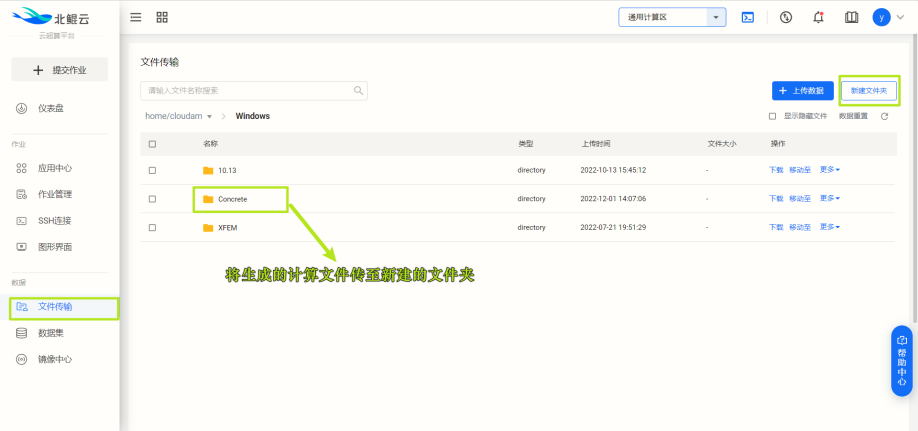The height and width of the screenshot is (431, 918).
Task: Open 镜像中心 in the sidebar
Action: click(55, 359)
